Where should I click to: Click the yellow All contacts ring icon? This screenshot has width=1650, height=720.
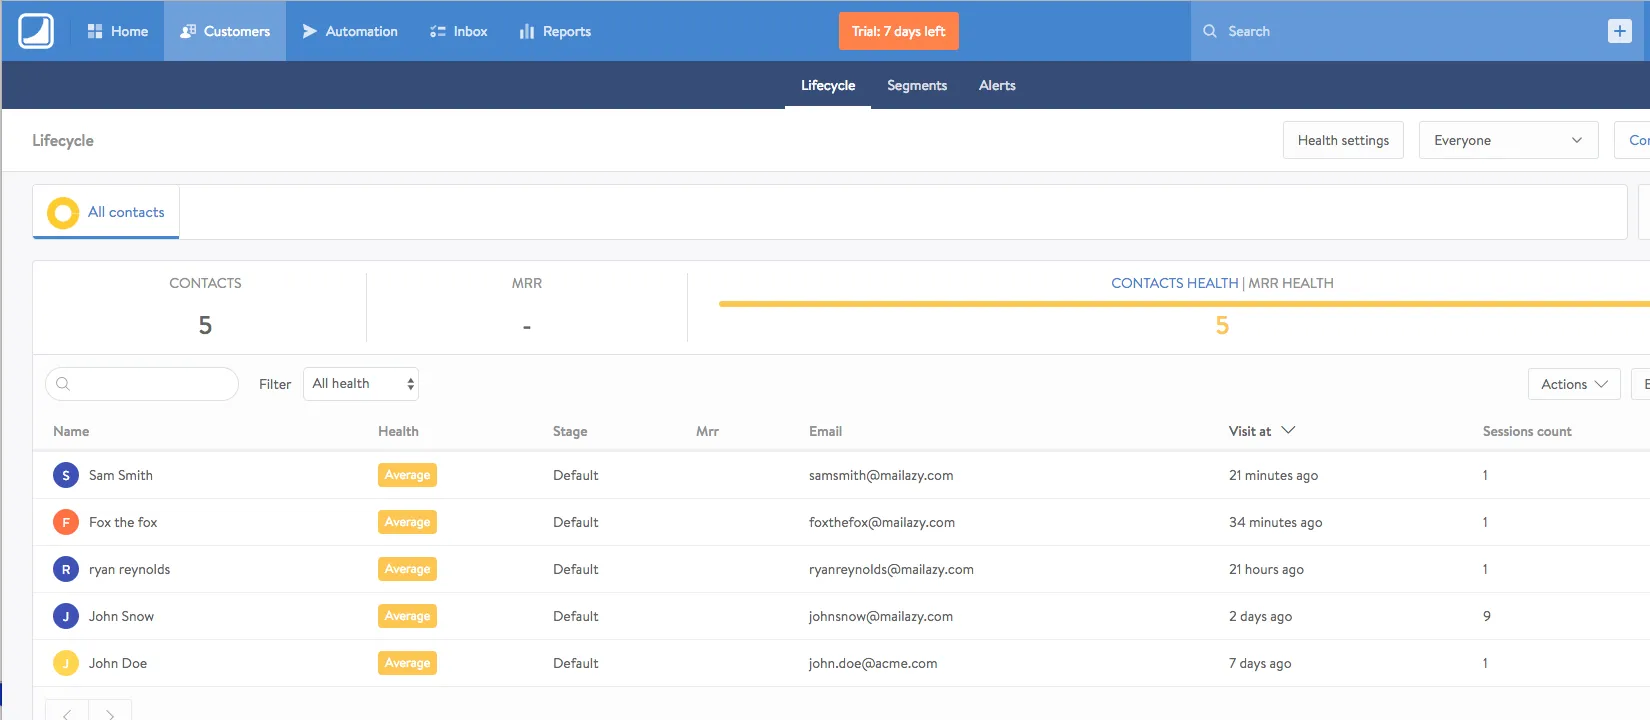[63, 212]
